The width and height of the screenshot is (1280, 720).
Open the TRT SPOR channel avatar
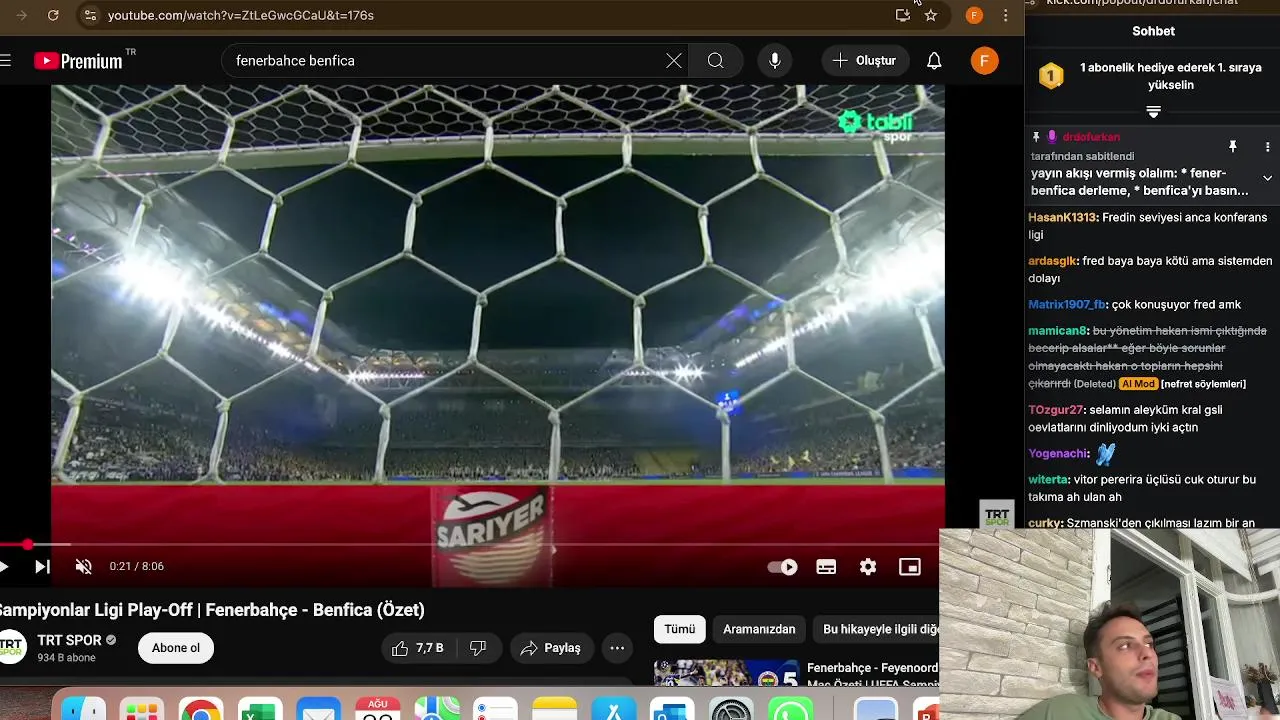(11, 648)
